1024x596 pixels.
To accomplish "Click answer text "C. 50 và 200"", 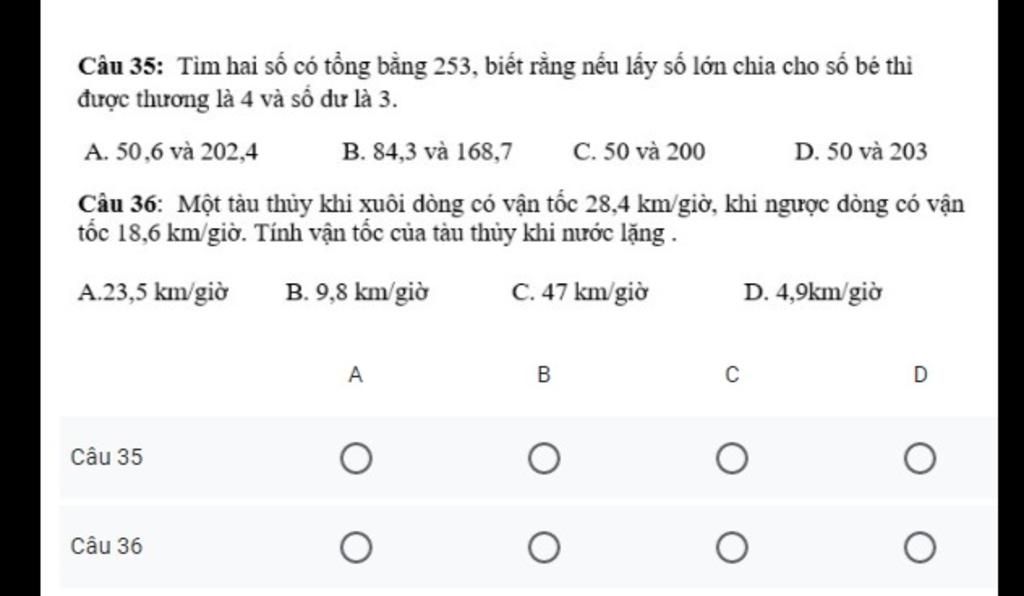I will [x=639, y=152].
